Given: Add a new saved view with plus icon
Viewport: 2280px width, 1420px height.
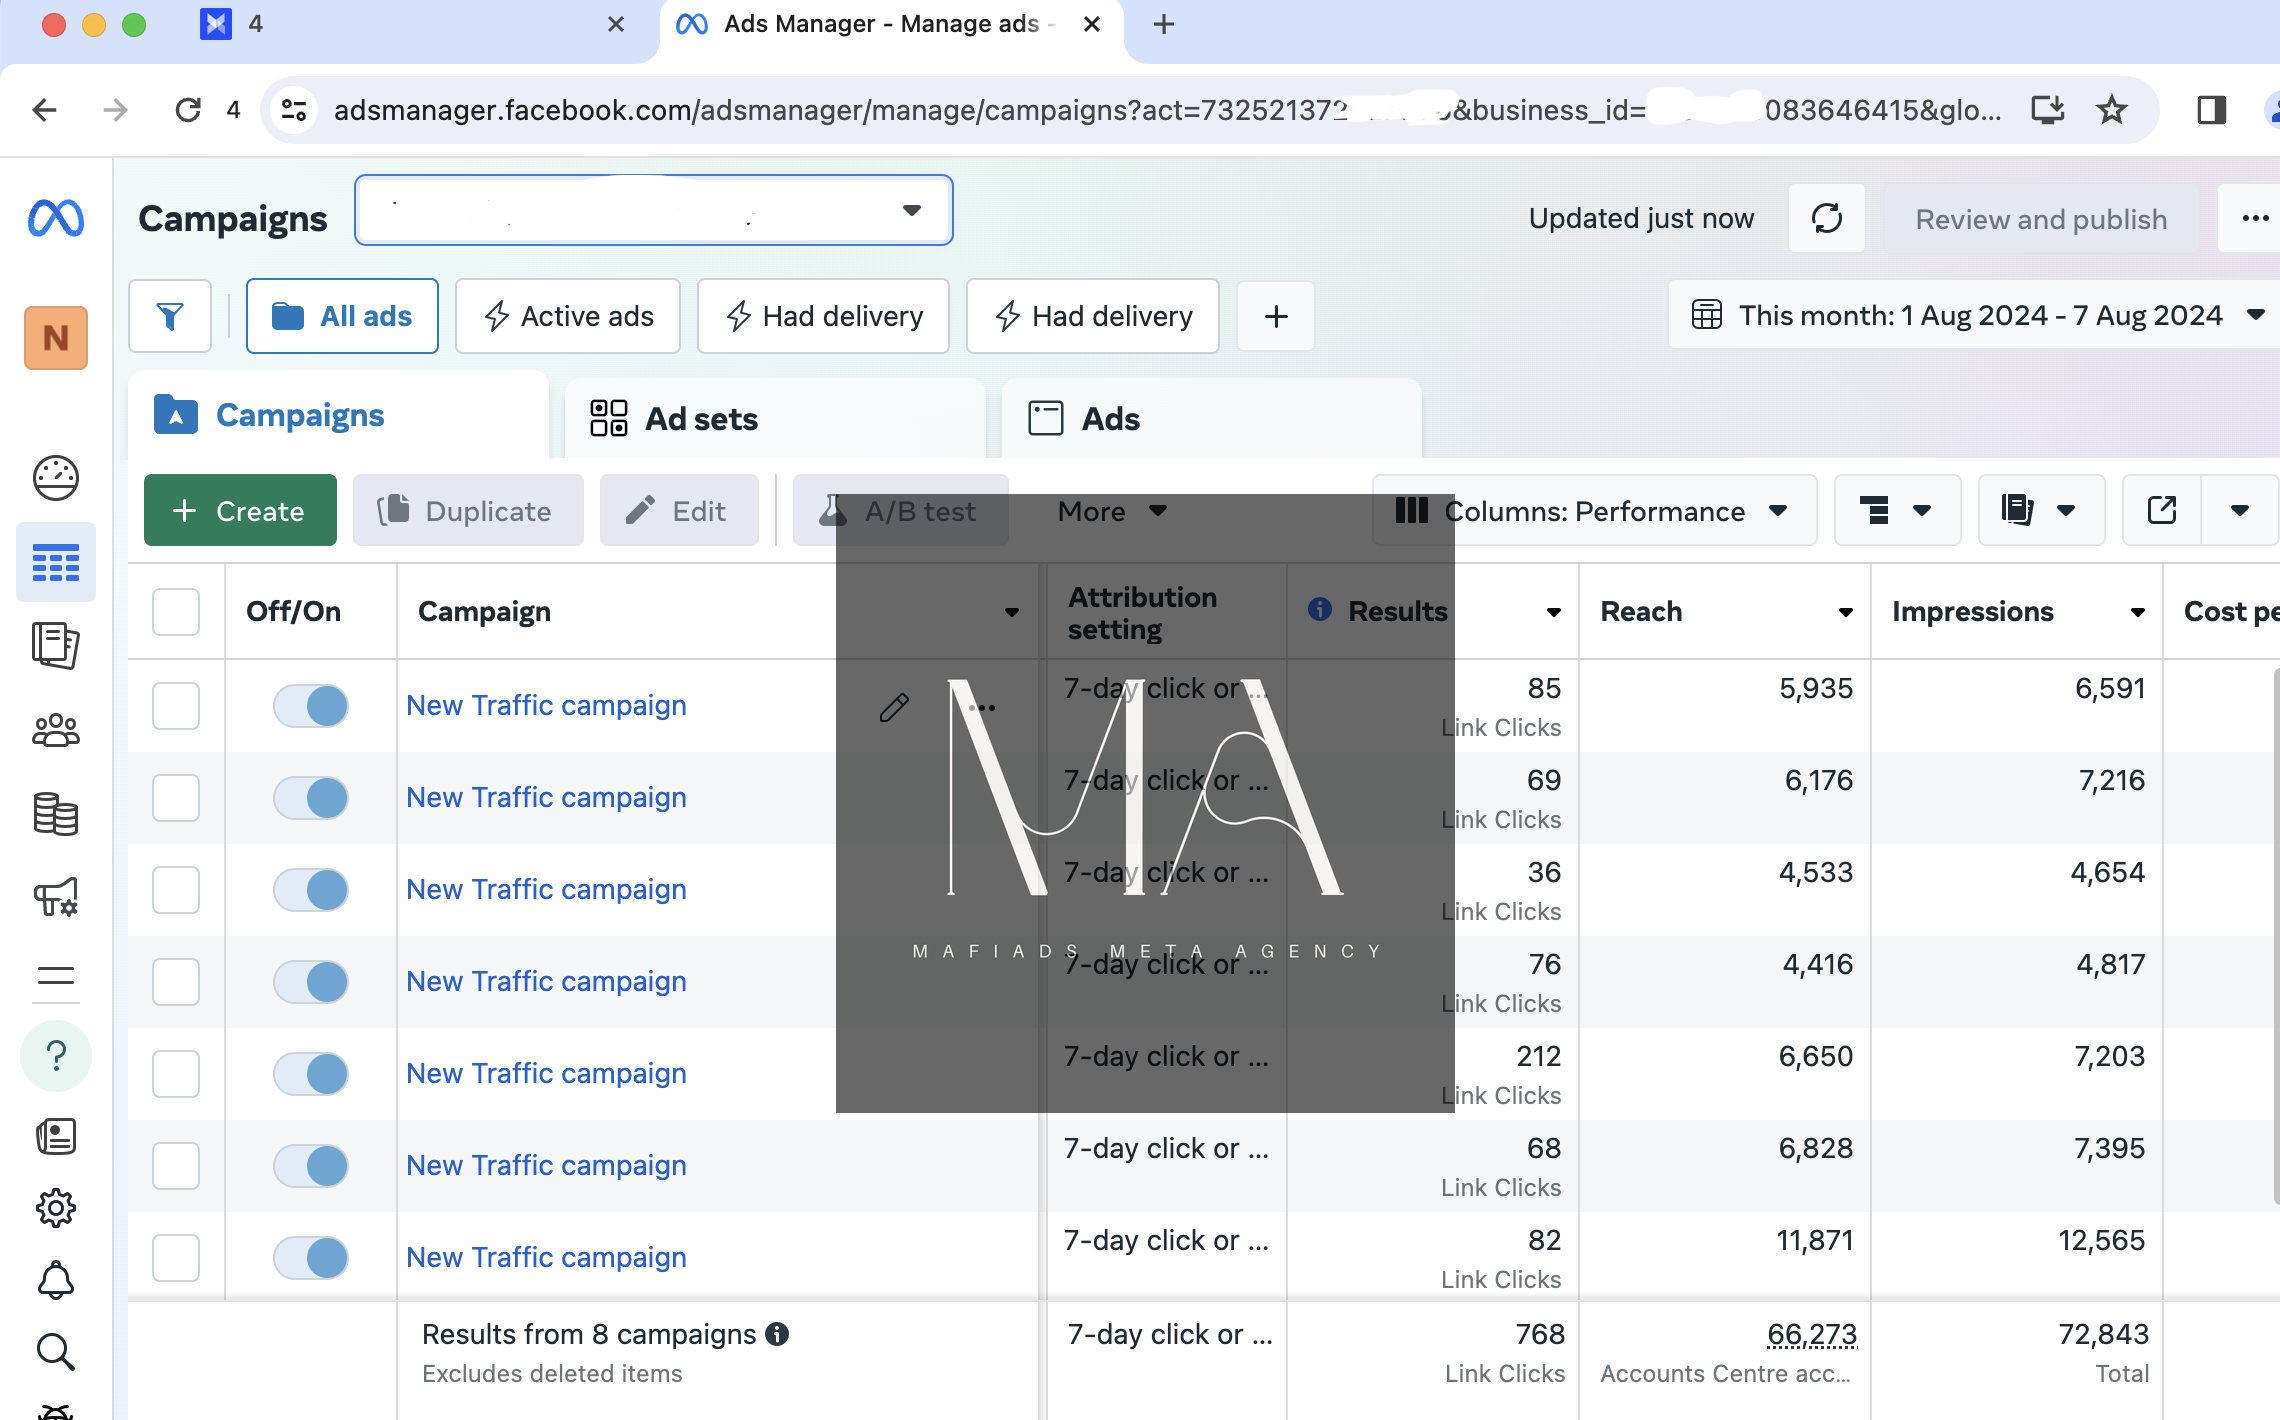Looking at the screenshot, I should click(x=1276, y=316).
